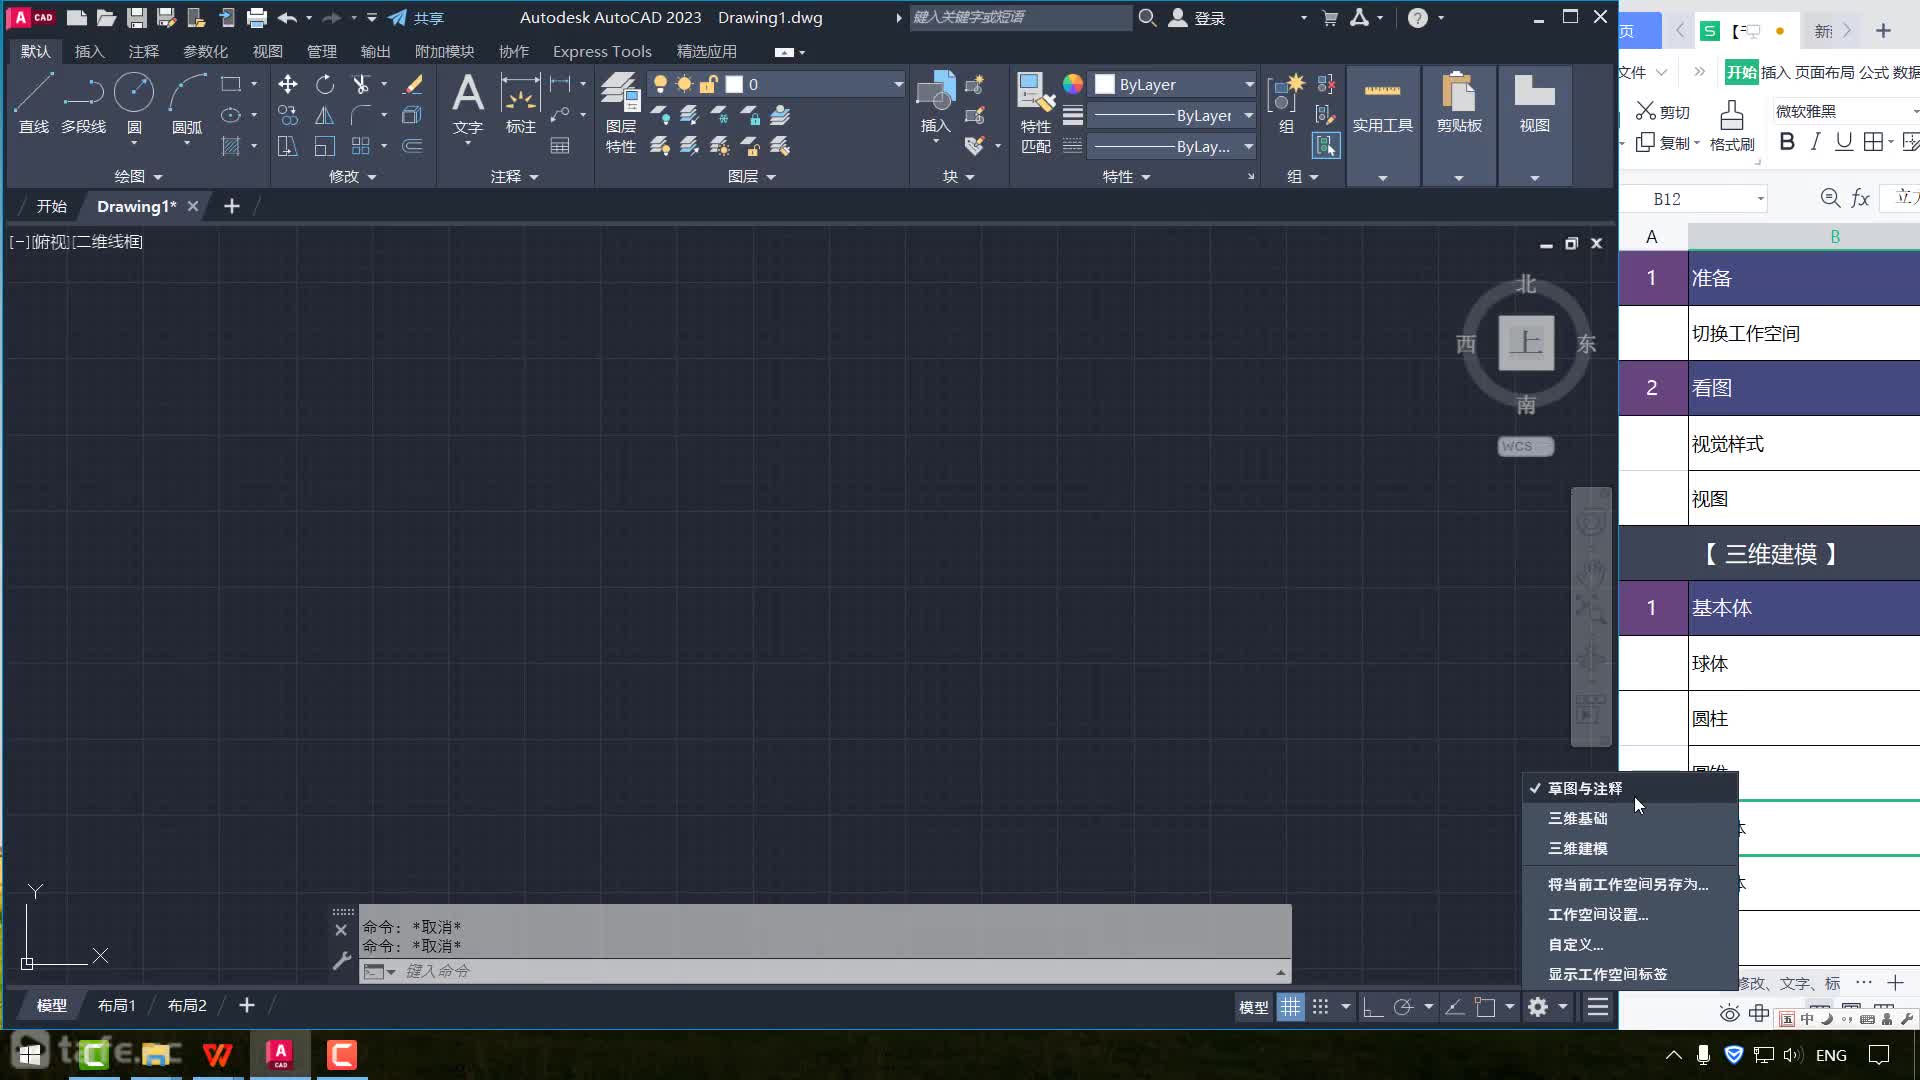The image size is (1920, 1080).
Task: Select the Rectangular Array tool
Action: click(x=361, y=146)
